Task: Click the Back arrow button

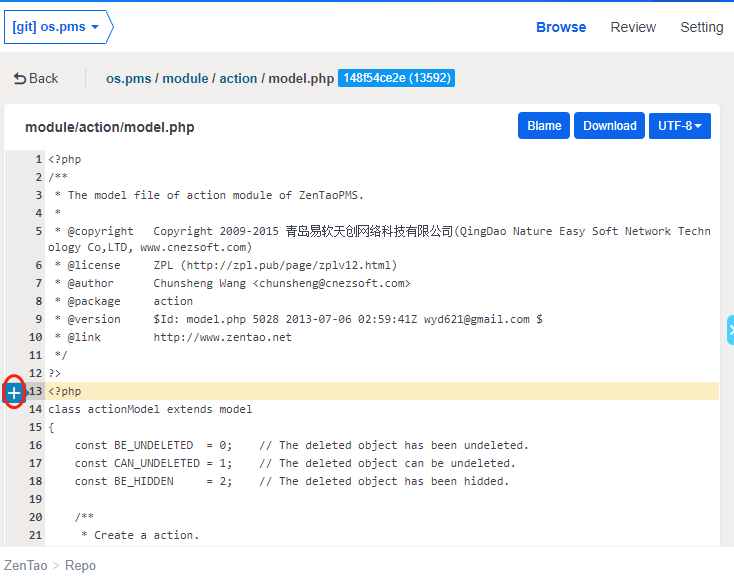Action: point(36,78)
